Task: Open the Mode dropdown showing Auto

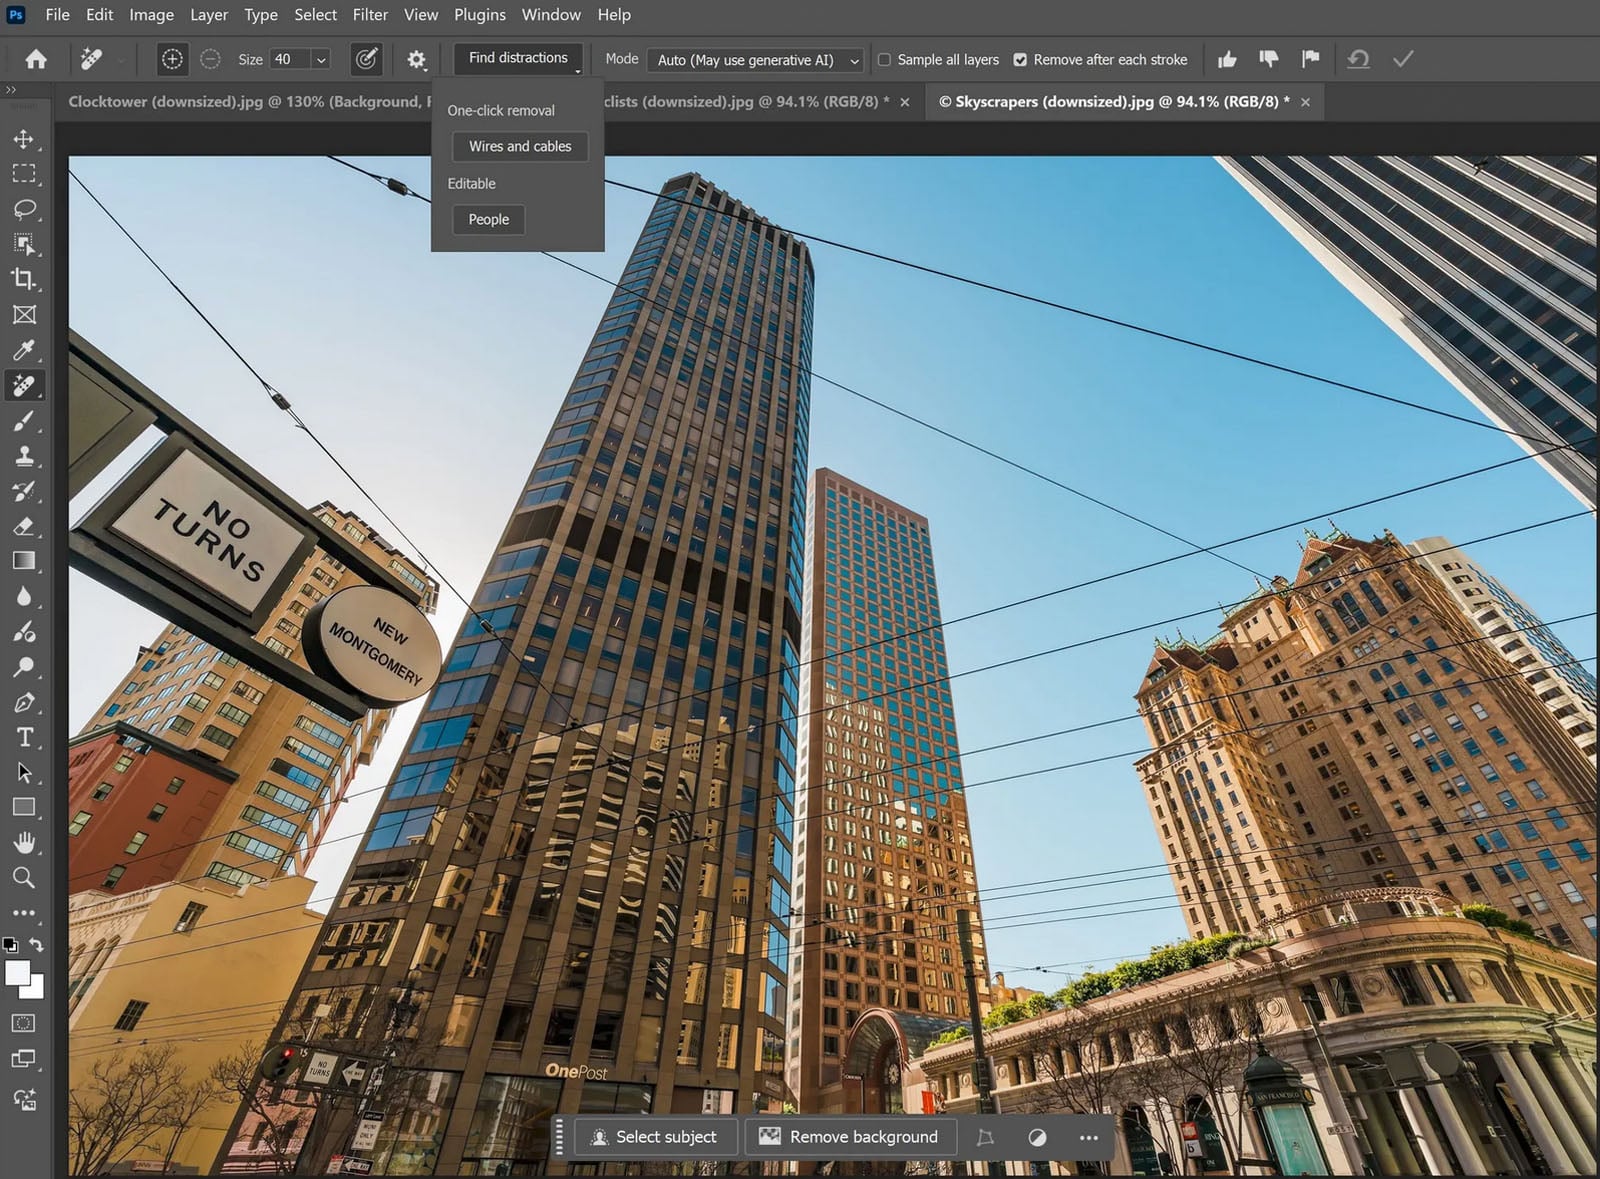Action: pyautogui.click(x=755, y=60)
